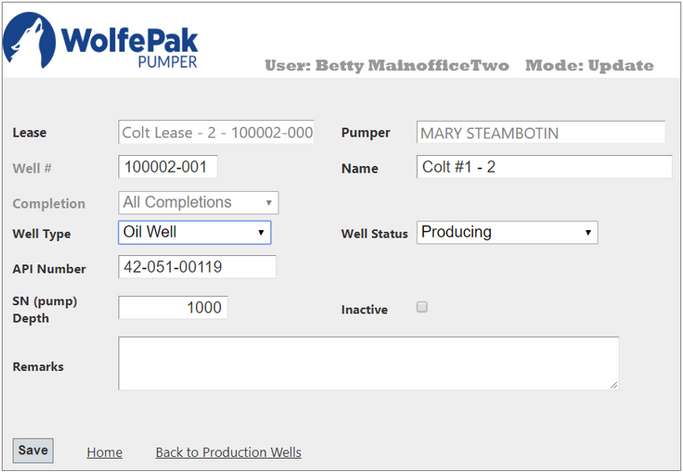Click the Remarks box resize handle
This screenshot has height=472, width=683.
613,385
